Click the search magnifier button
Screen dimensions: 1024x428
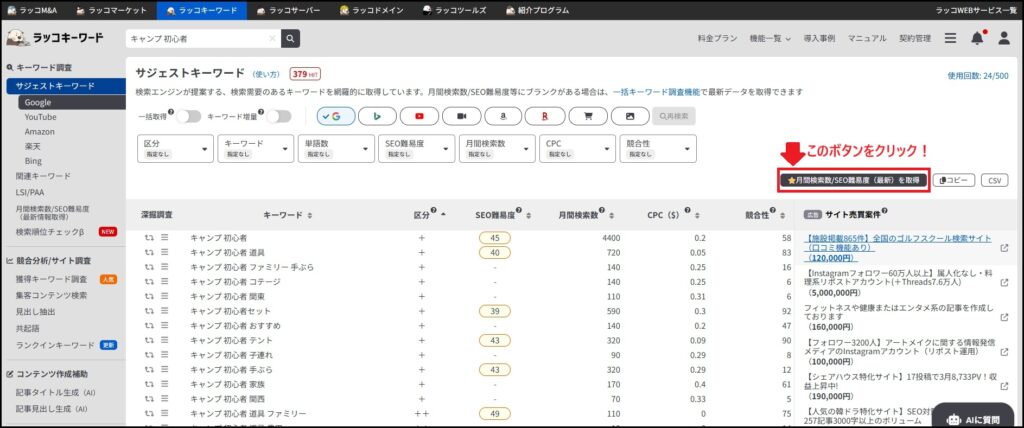click(x=290, y=39)
